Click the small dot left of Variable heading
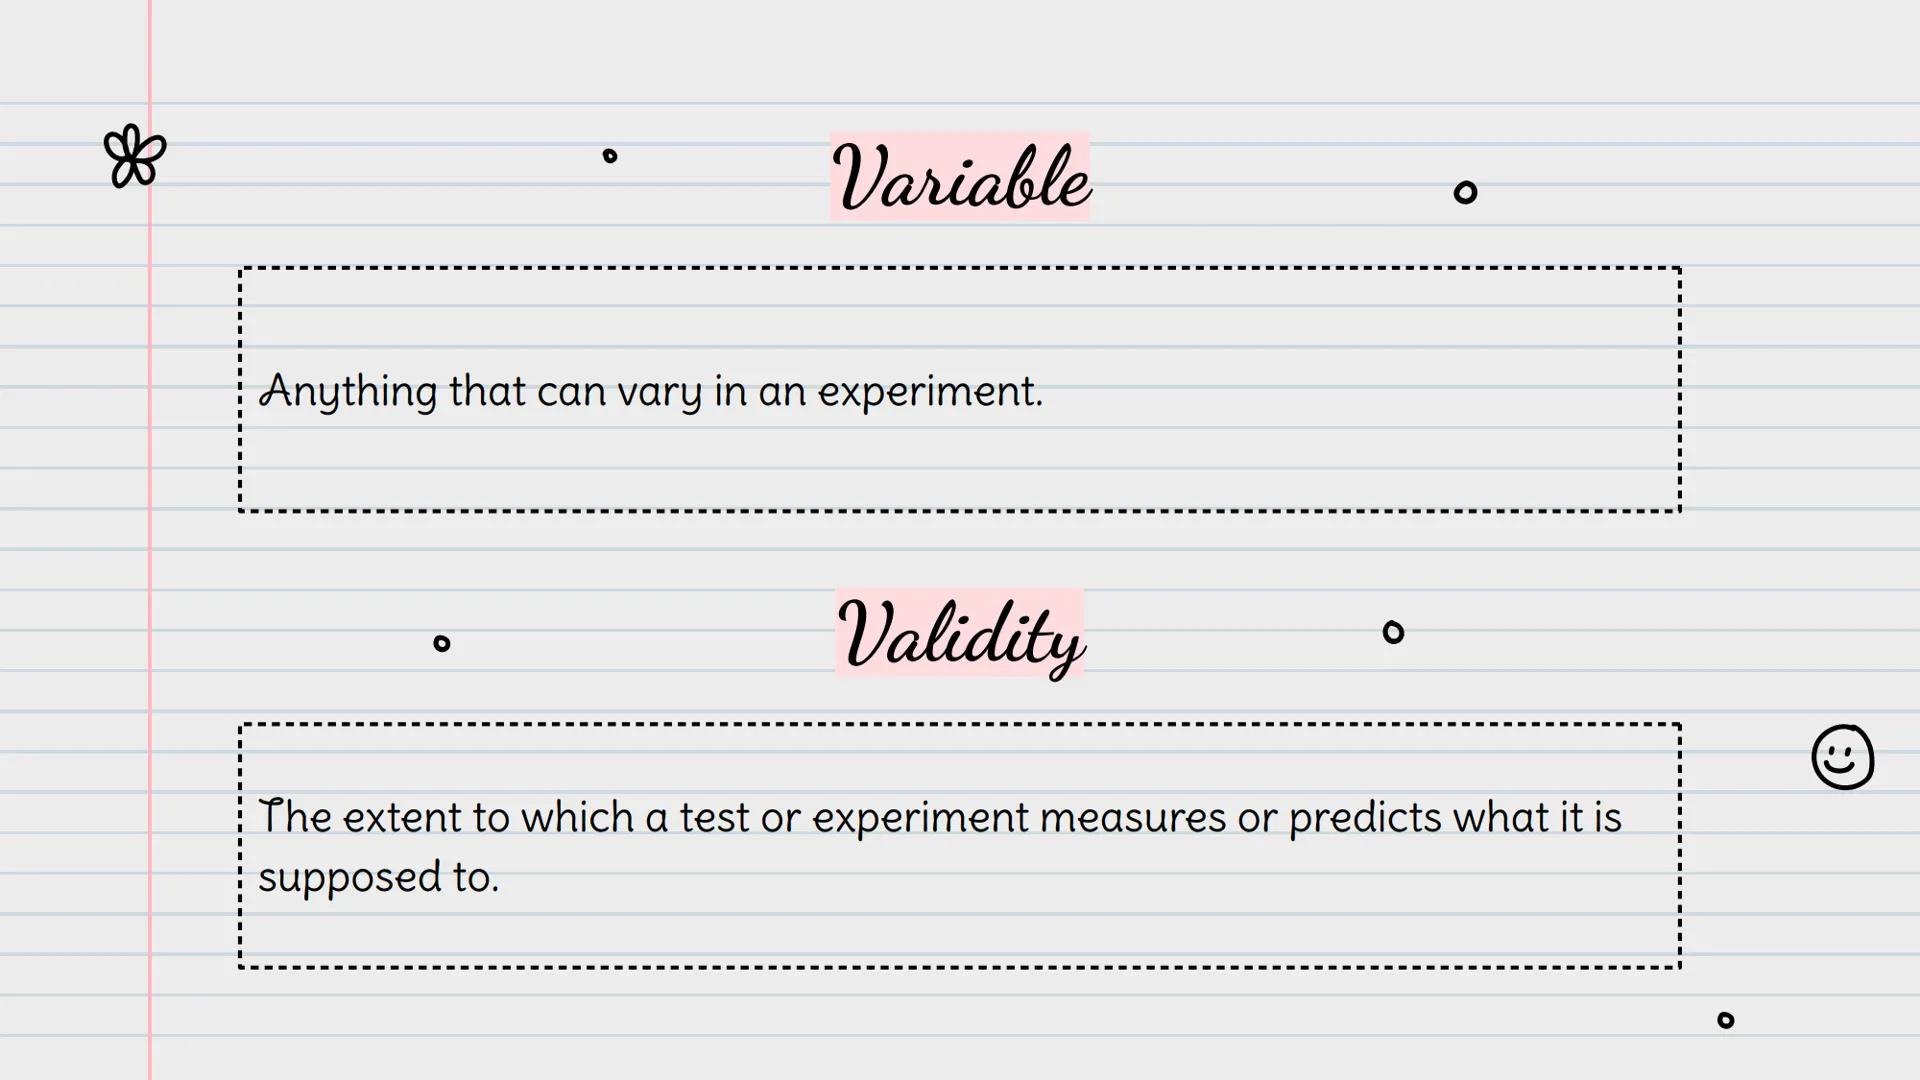The image size is (1920, 1080). (x=610, y=156)
